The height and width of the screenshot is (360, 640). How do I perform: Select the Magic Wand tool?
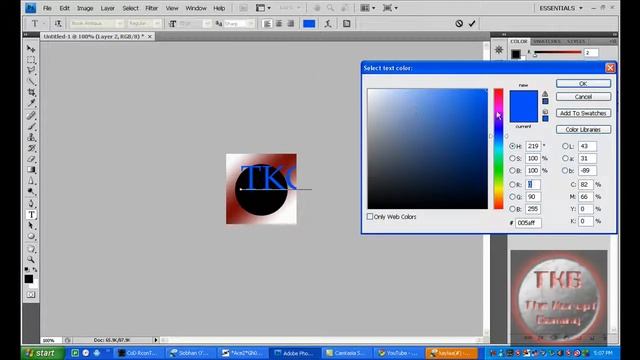pyautogui.click(x=31, y=81)
